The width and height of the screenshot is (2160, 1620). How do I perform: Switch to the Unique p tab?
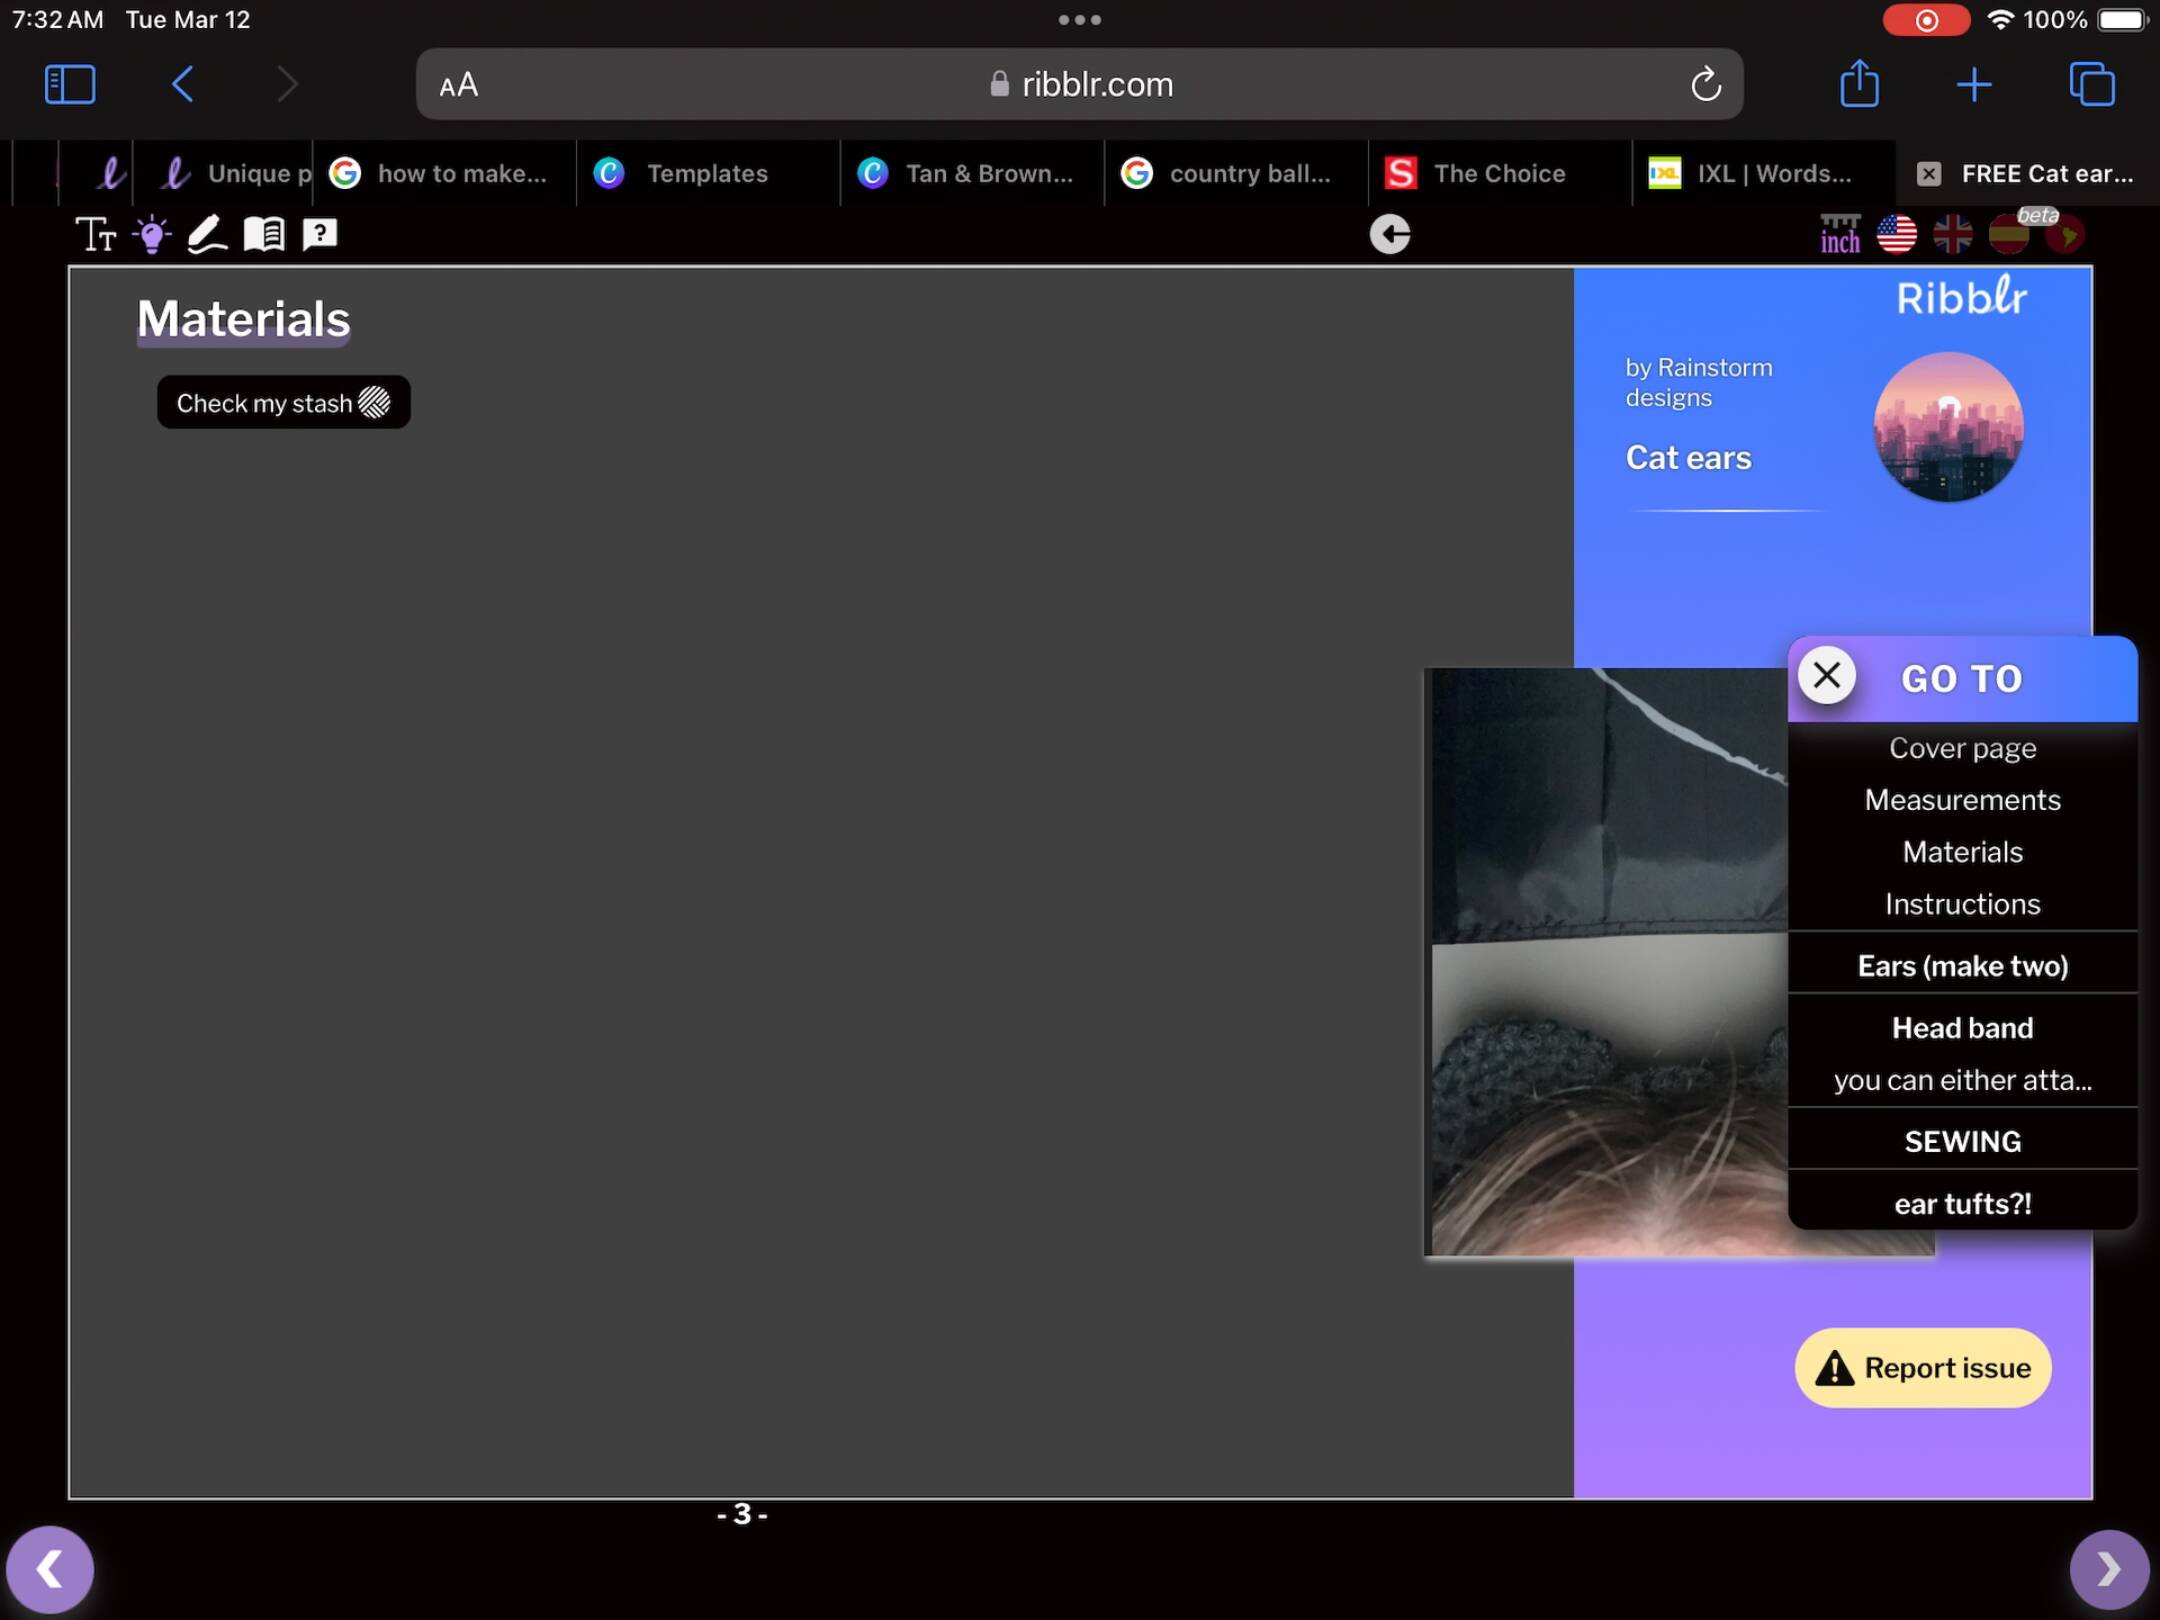tap(222, 173)
